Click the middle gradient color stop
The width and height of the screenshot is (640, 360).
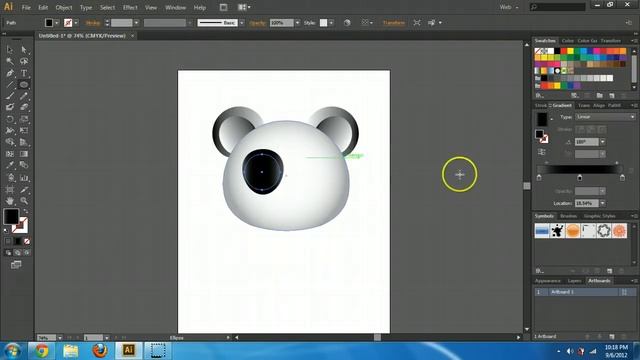pyautogui.click(x=580, y=178)
